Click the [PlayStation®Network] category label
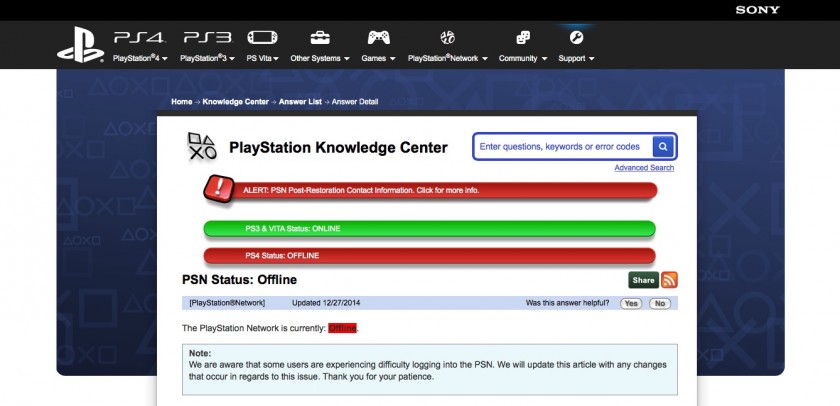Viewport: 840px width, 406px height. [x=227, y=303]
